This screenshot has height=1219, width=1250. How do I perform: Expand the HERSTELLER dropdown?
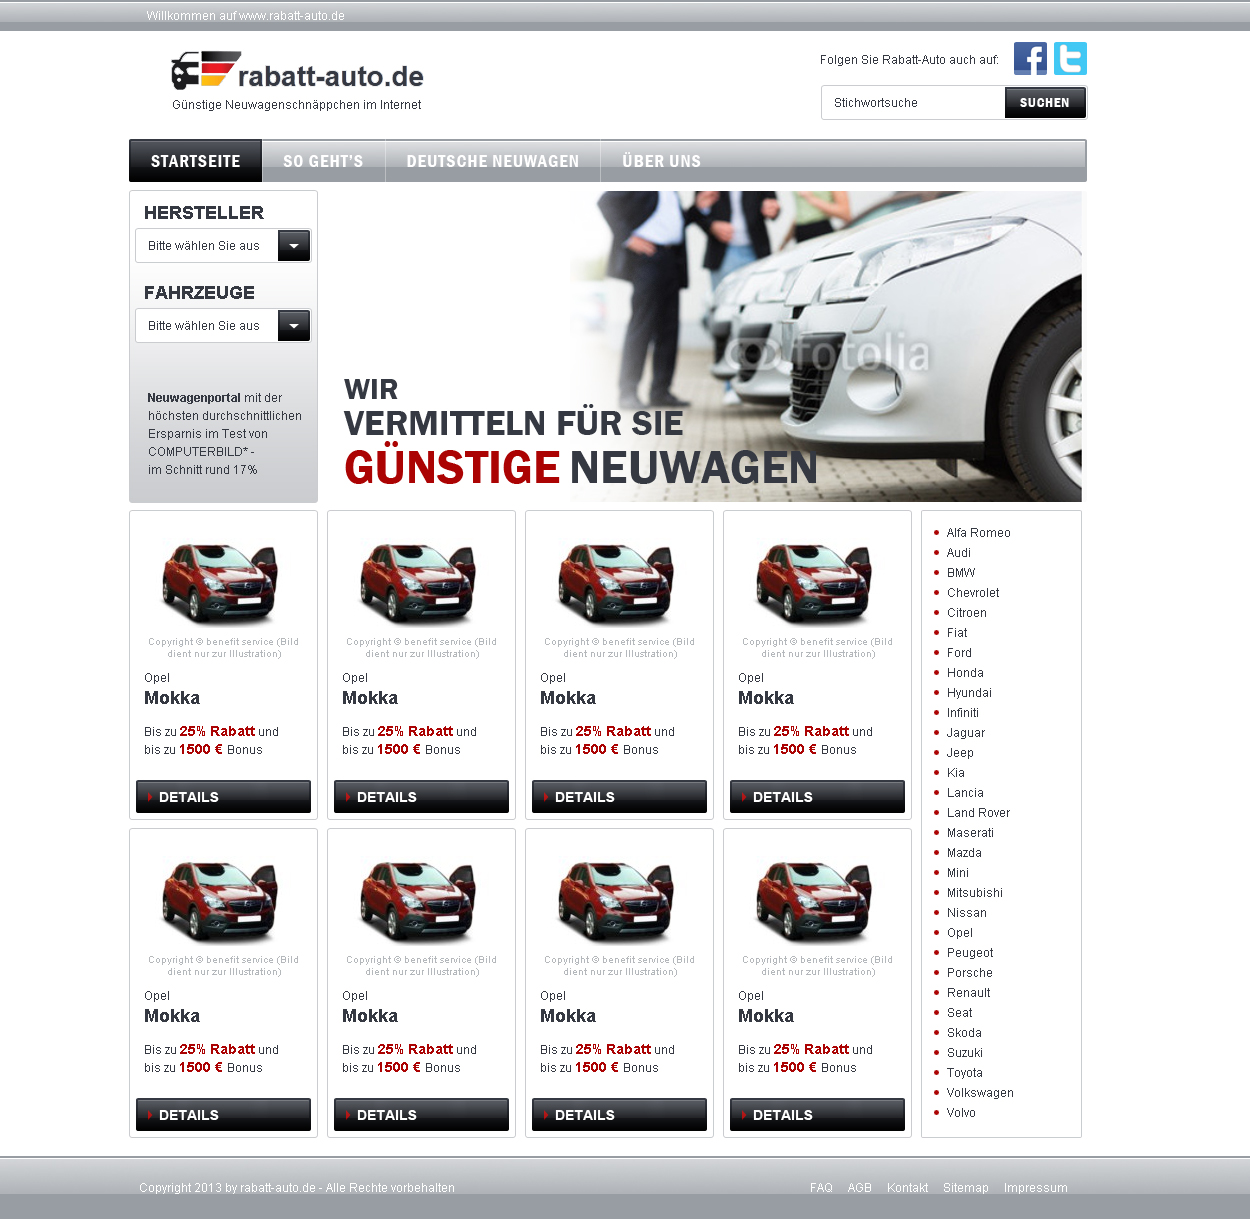coord(223,246)
